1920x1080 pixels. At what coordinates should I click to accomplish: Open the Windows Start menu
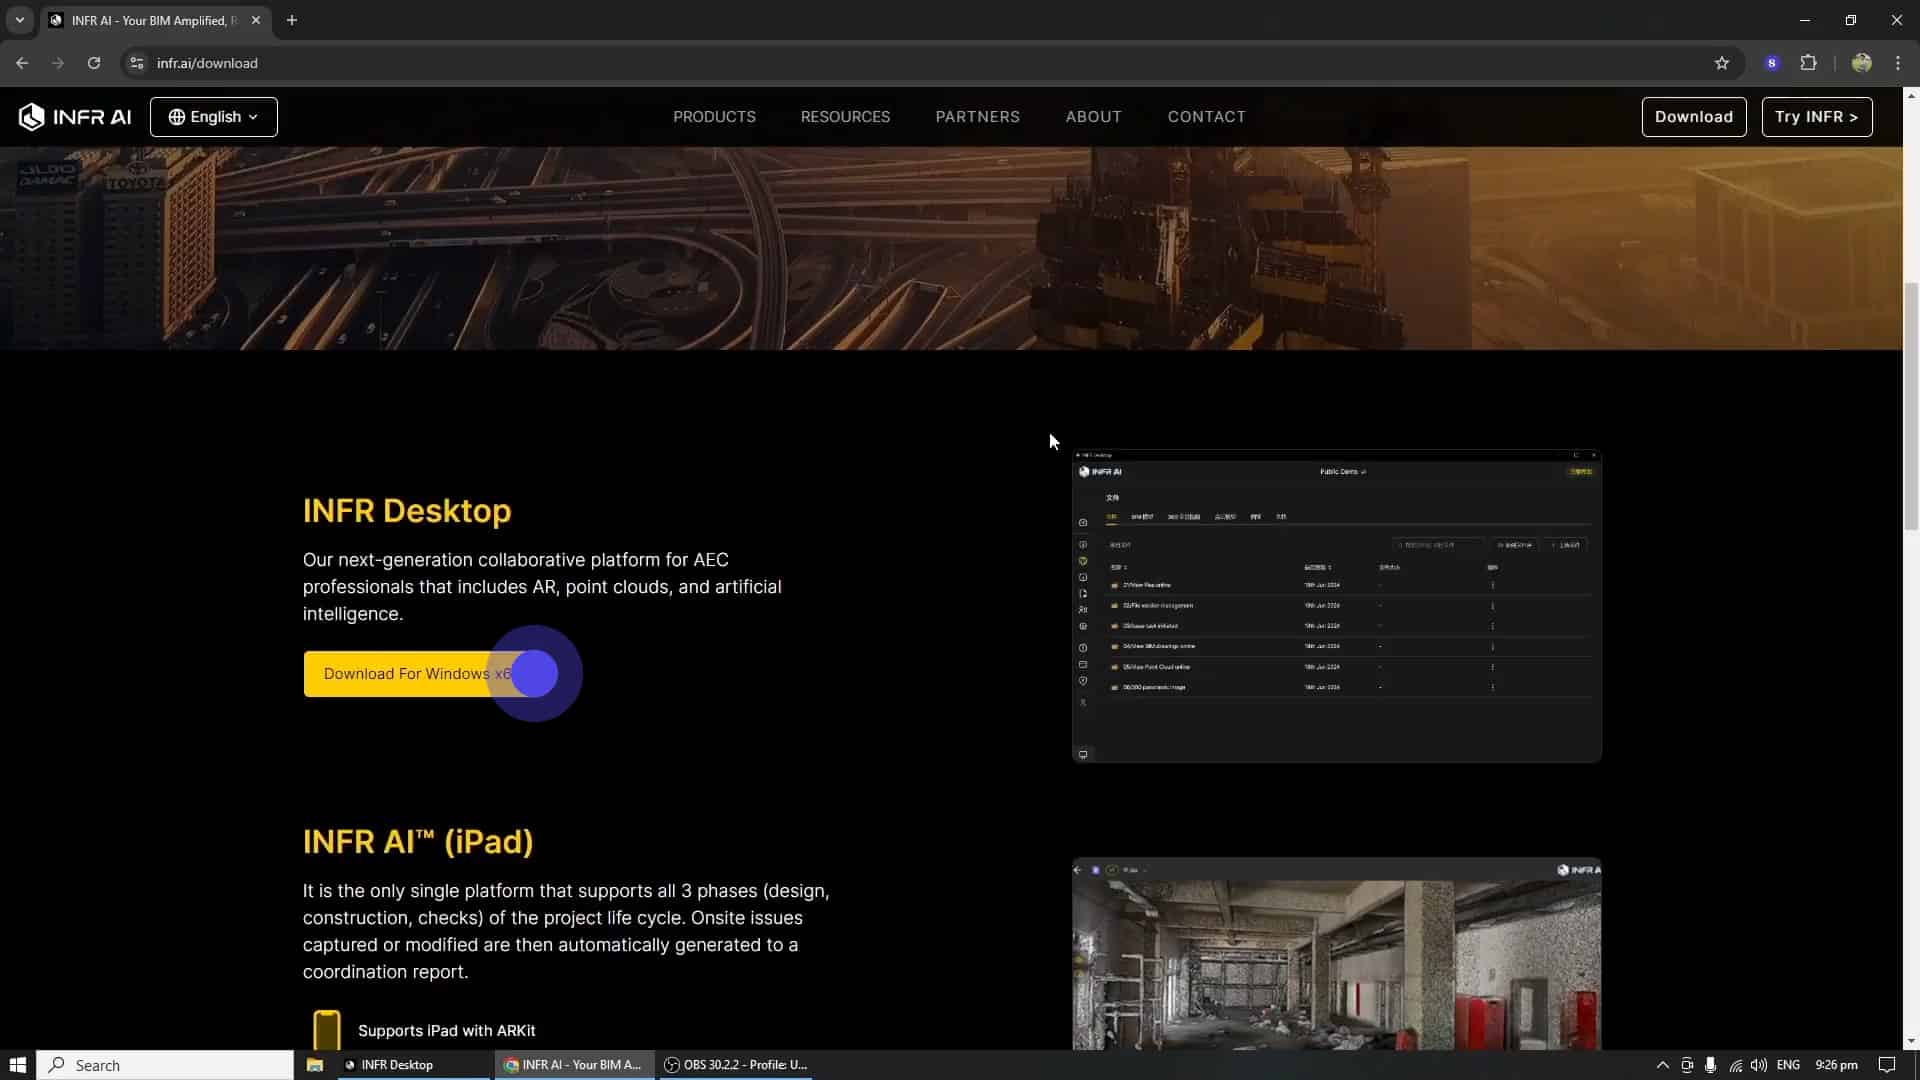[x=17, y=1065]
